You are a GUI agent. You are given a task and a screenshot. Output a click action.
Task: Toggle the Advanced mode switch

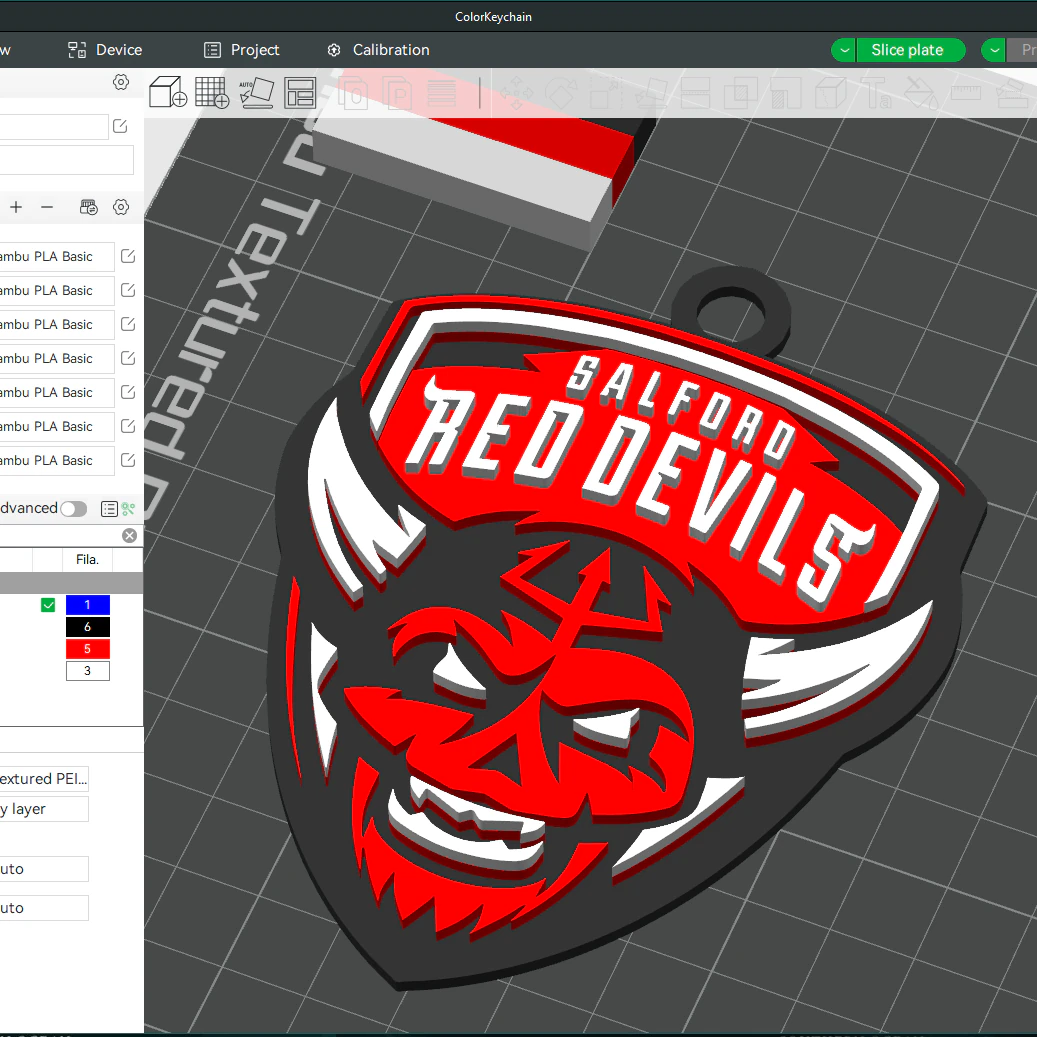73,508
